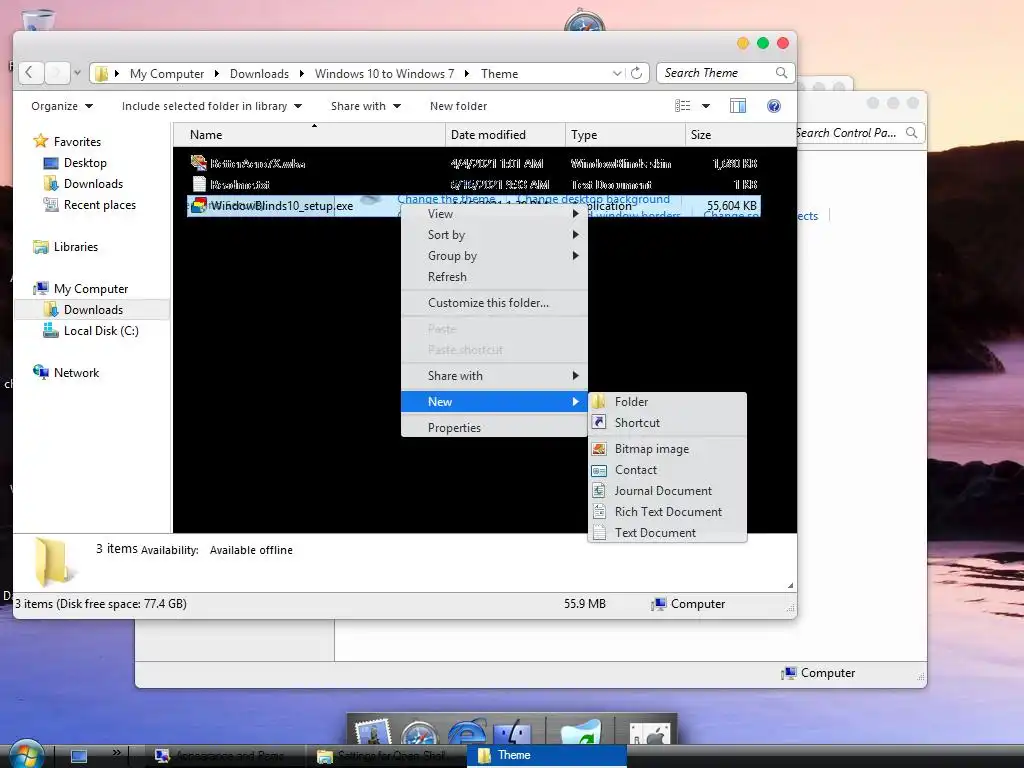Open the Organize menu
The width and height of the screenshot is (1024, 768).
point(62,106)
